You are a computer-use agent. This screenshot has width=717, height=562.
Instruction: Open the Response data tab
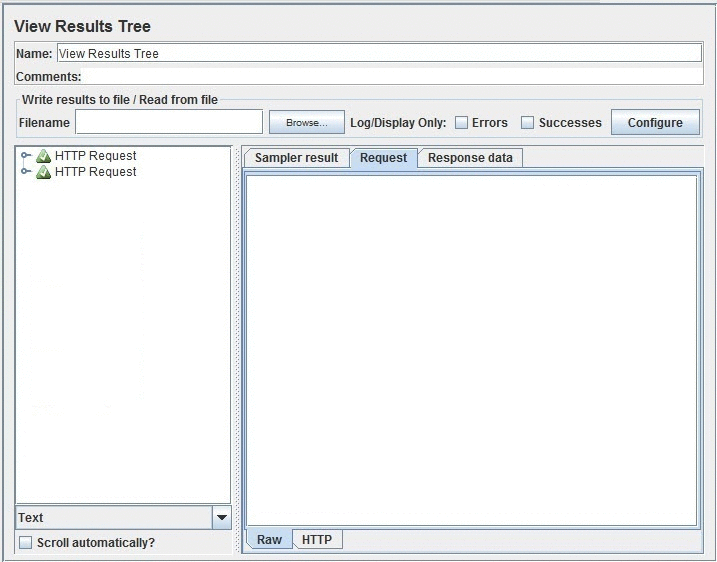pos(470,158)
